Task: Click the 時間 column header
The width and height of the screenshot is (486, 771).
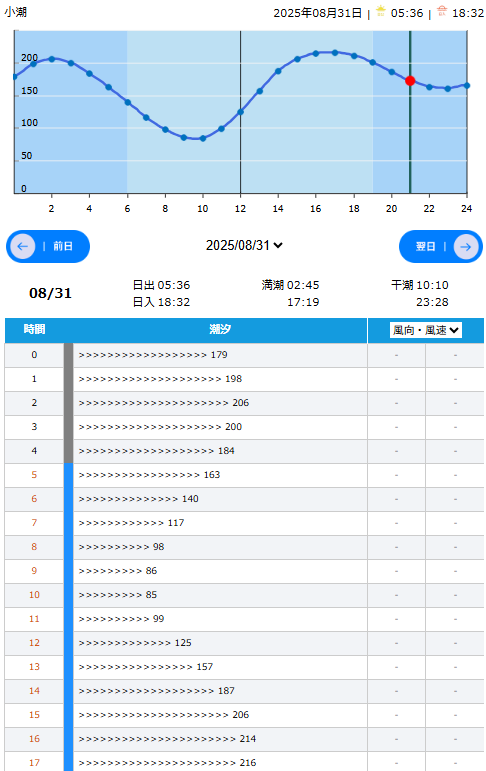Action: click(34, 329)
